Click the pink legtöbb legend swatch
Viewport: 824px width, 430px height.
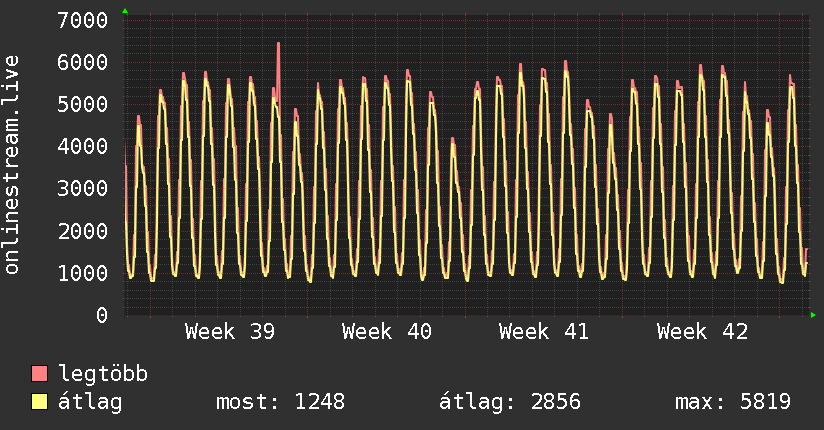pyautogui.click(x=39, y=374)
